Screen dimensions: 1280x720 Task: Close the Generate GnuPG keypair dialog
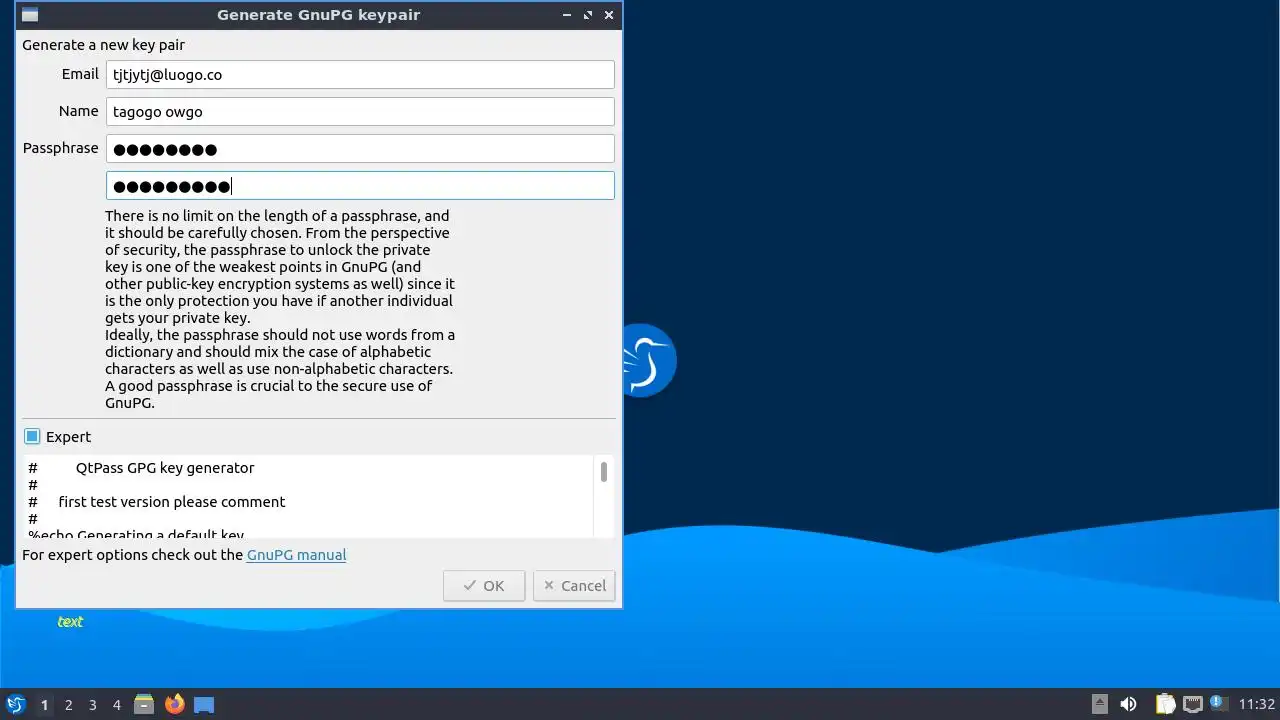coord(609,15)
